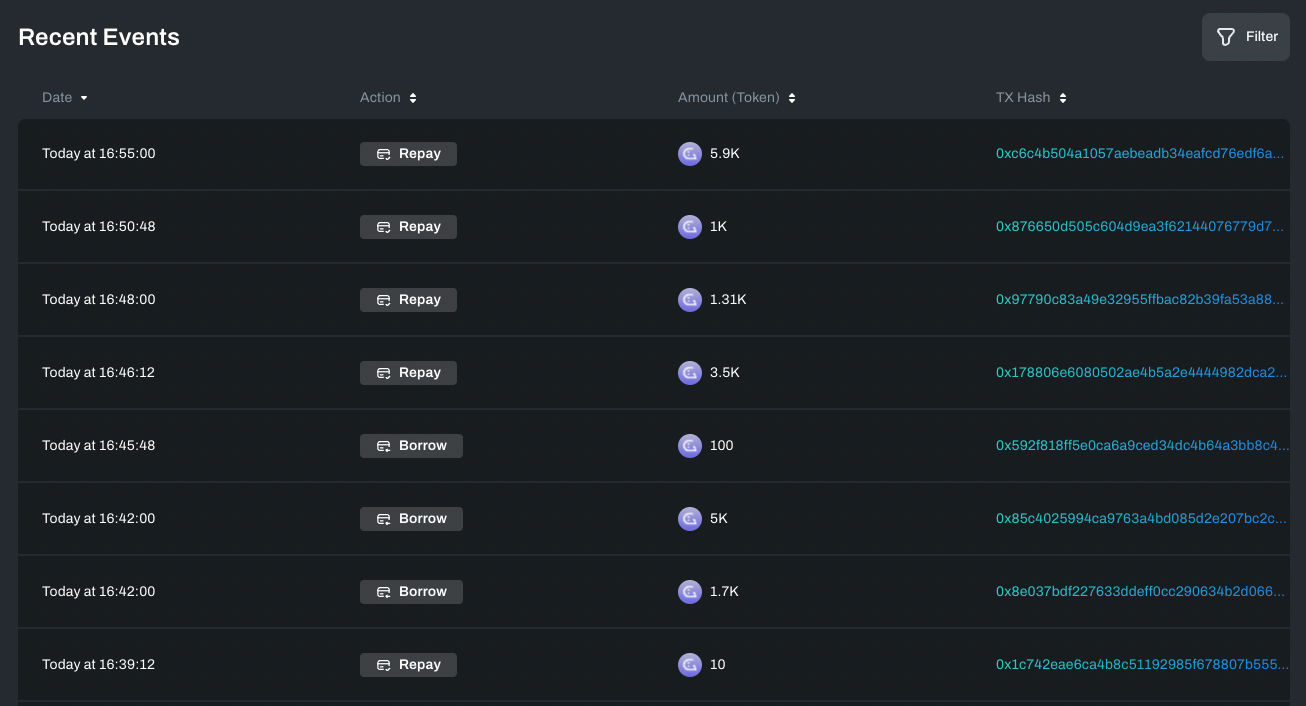The image size is (1306, 706).
Task: Click the Repay badge at 16:46:12
Action: (x=408, y=373)
